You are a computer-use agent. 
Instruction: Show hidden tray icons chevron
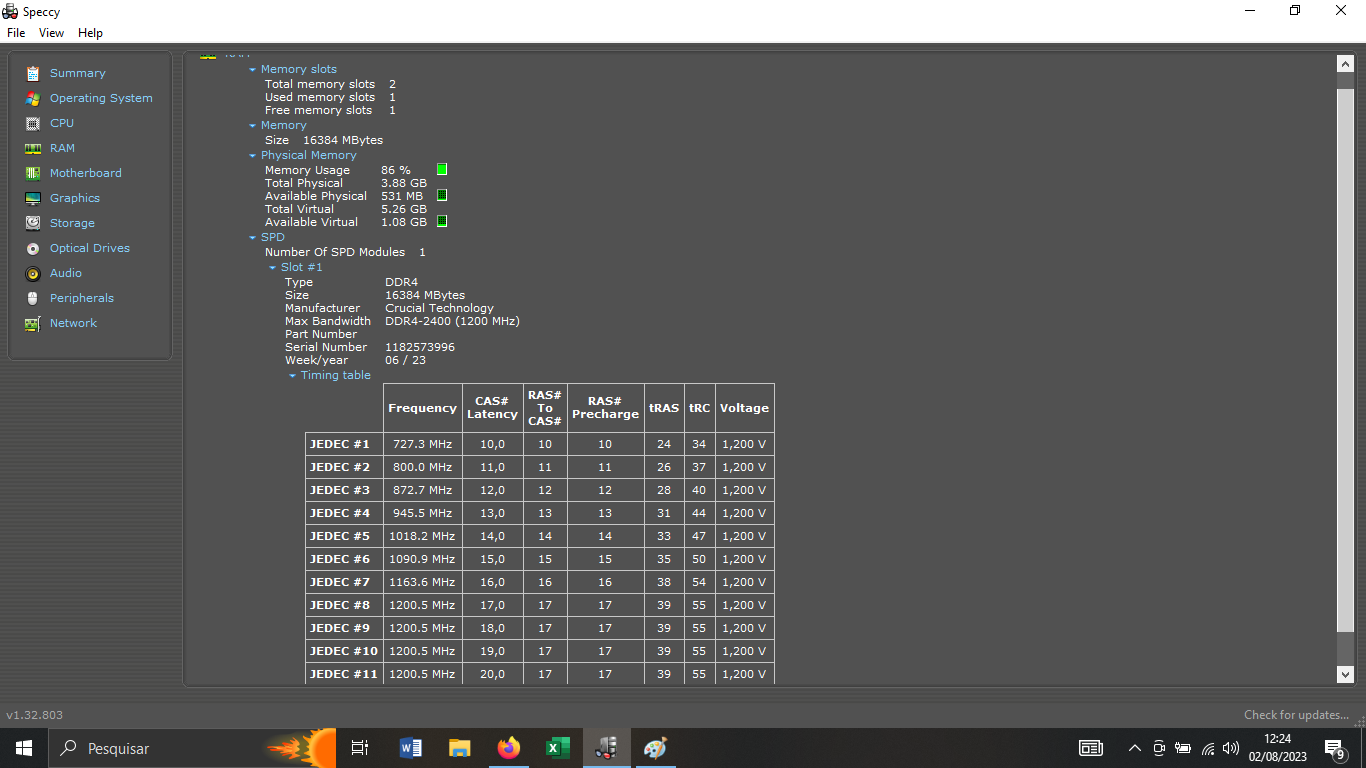pos(1134,748)
